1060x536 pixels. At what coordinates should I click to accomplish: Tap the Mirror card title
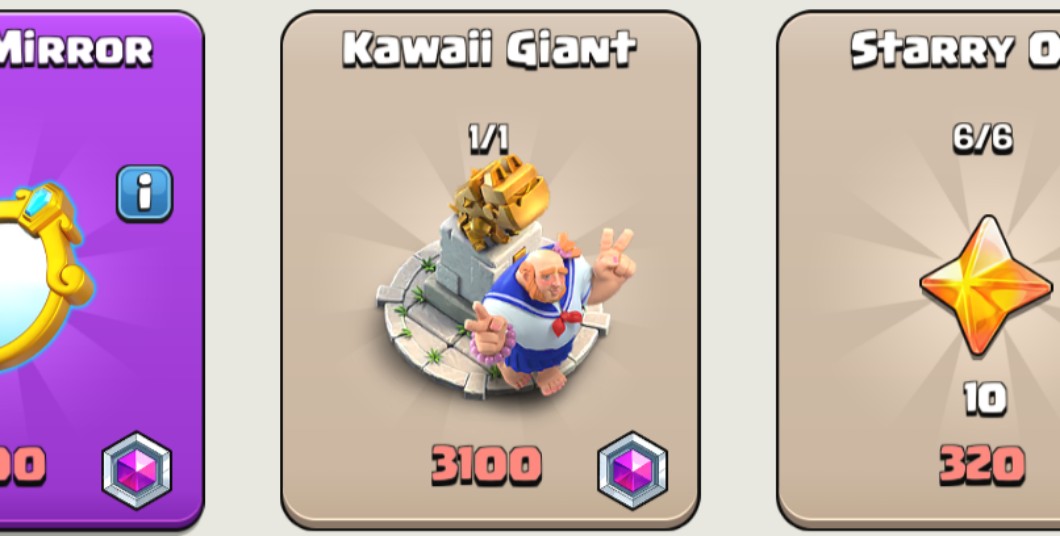coord(75,51)
